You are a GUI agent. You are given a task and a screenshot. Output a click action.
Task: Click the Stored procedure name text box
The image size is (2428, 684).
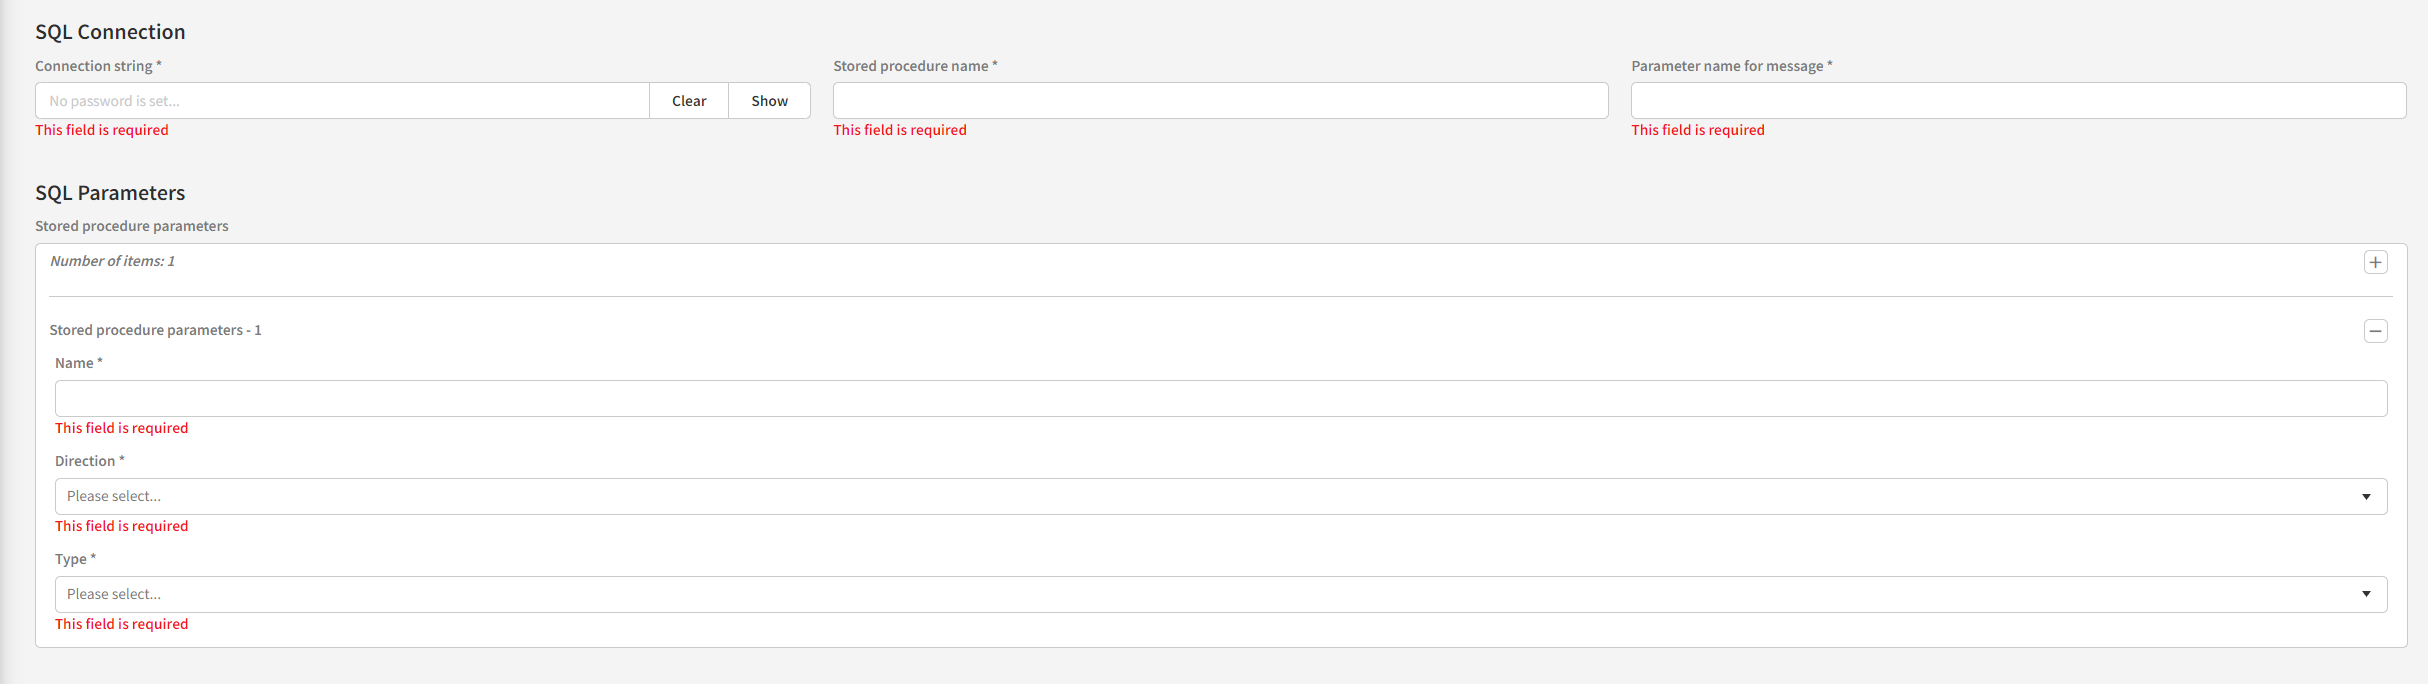point(1220,101)
